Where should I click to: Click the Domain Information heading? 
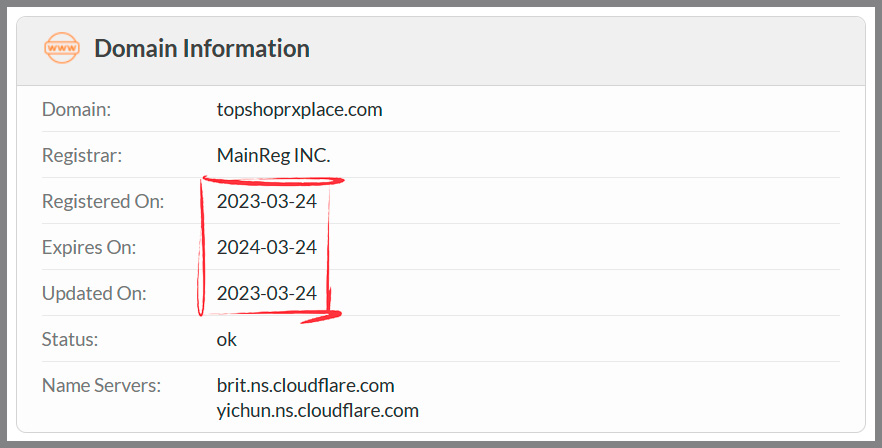tap(202, 48)
